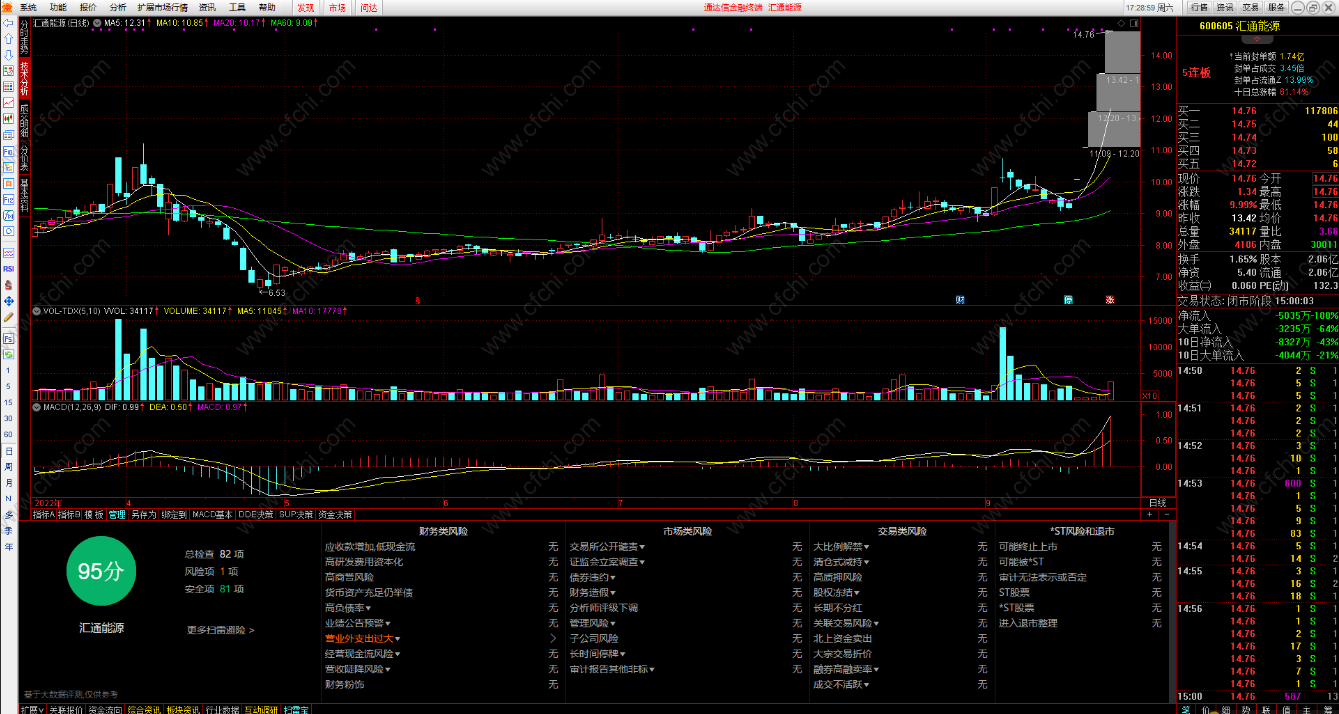The height and width of the screenshot is (714, 1339).
Task: Click the 涨 marker icon below the chart
Action: tap(1110, 299)
